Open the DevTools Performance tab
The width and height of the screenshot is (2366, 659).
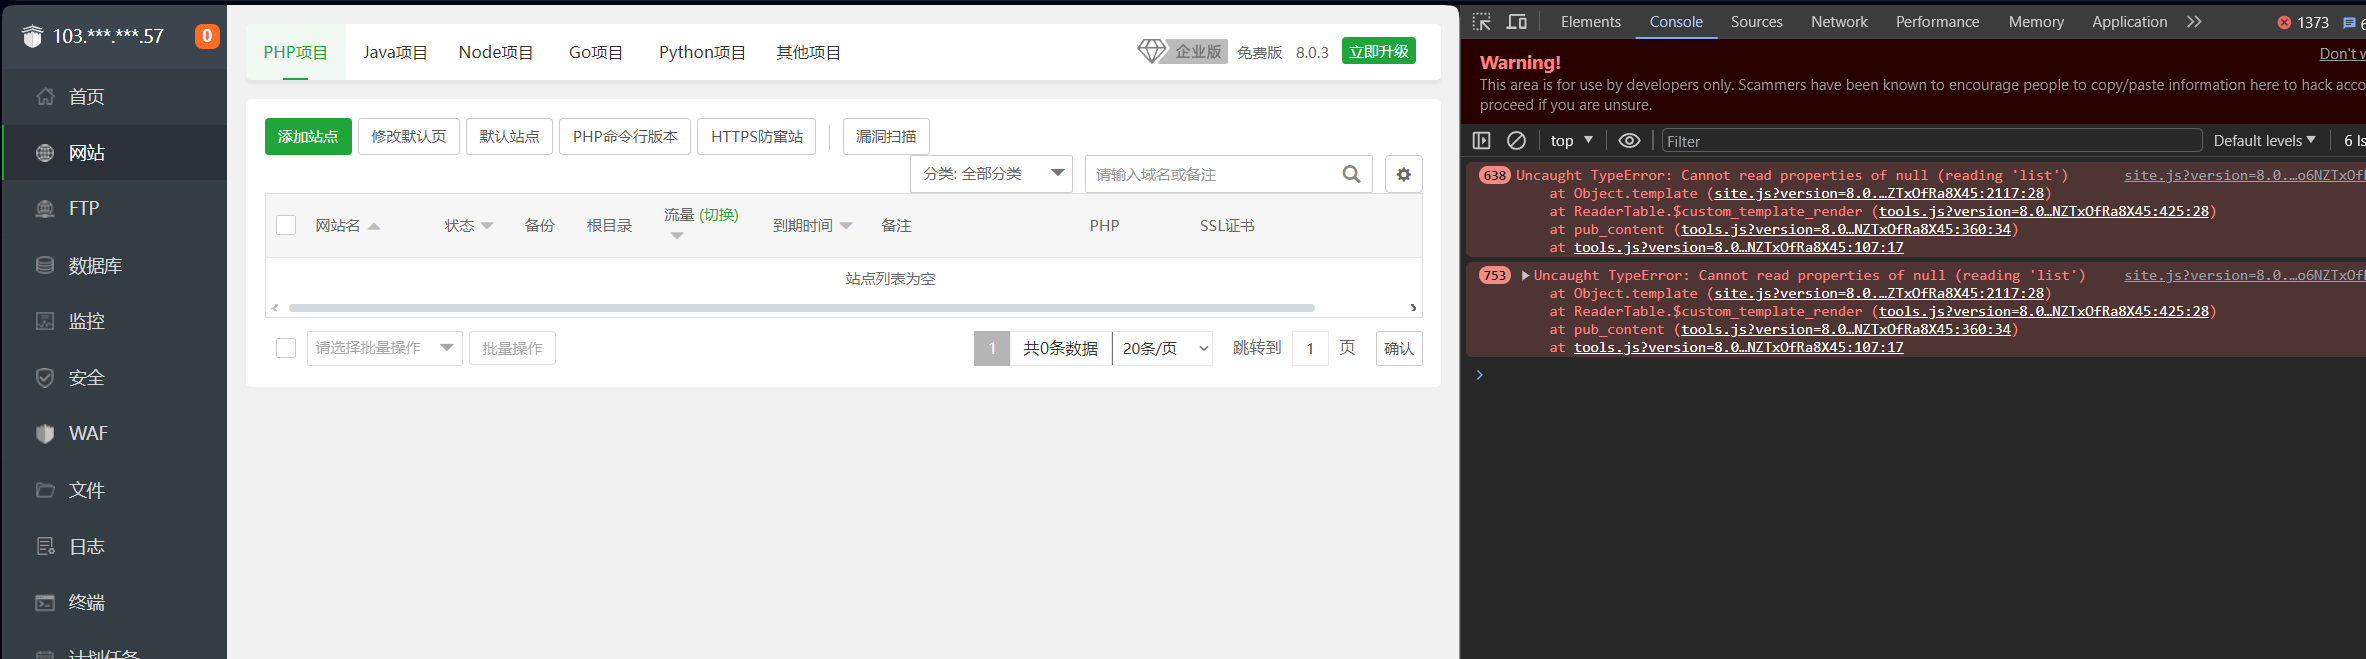(1937, 22)
